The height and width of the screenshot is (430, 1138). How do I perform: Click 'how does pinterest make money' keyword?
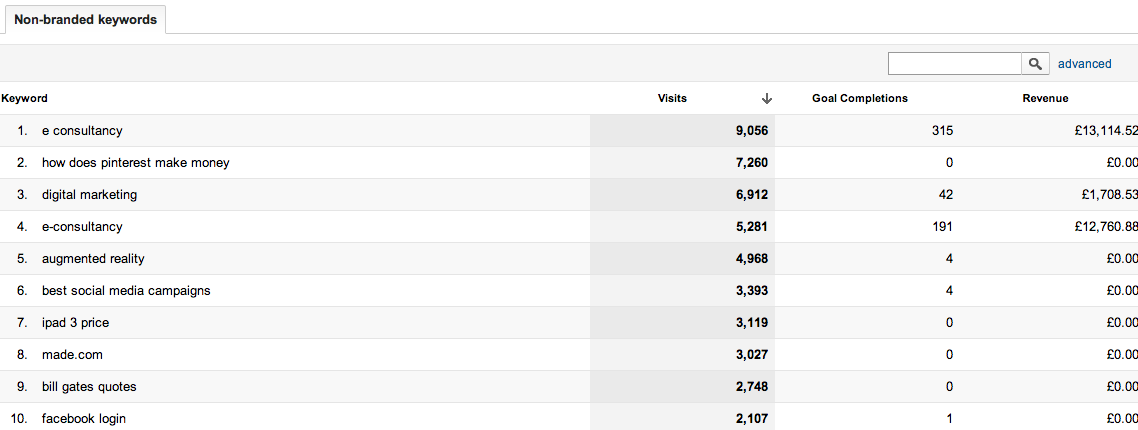(135, 163)
